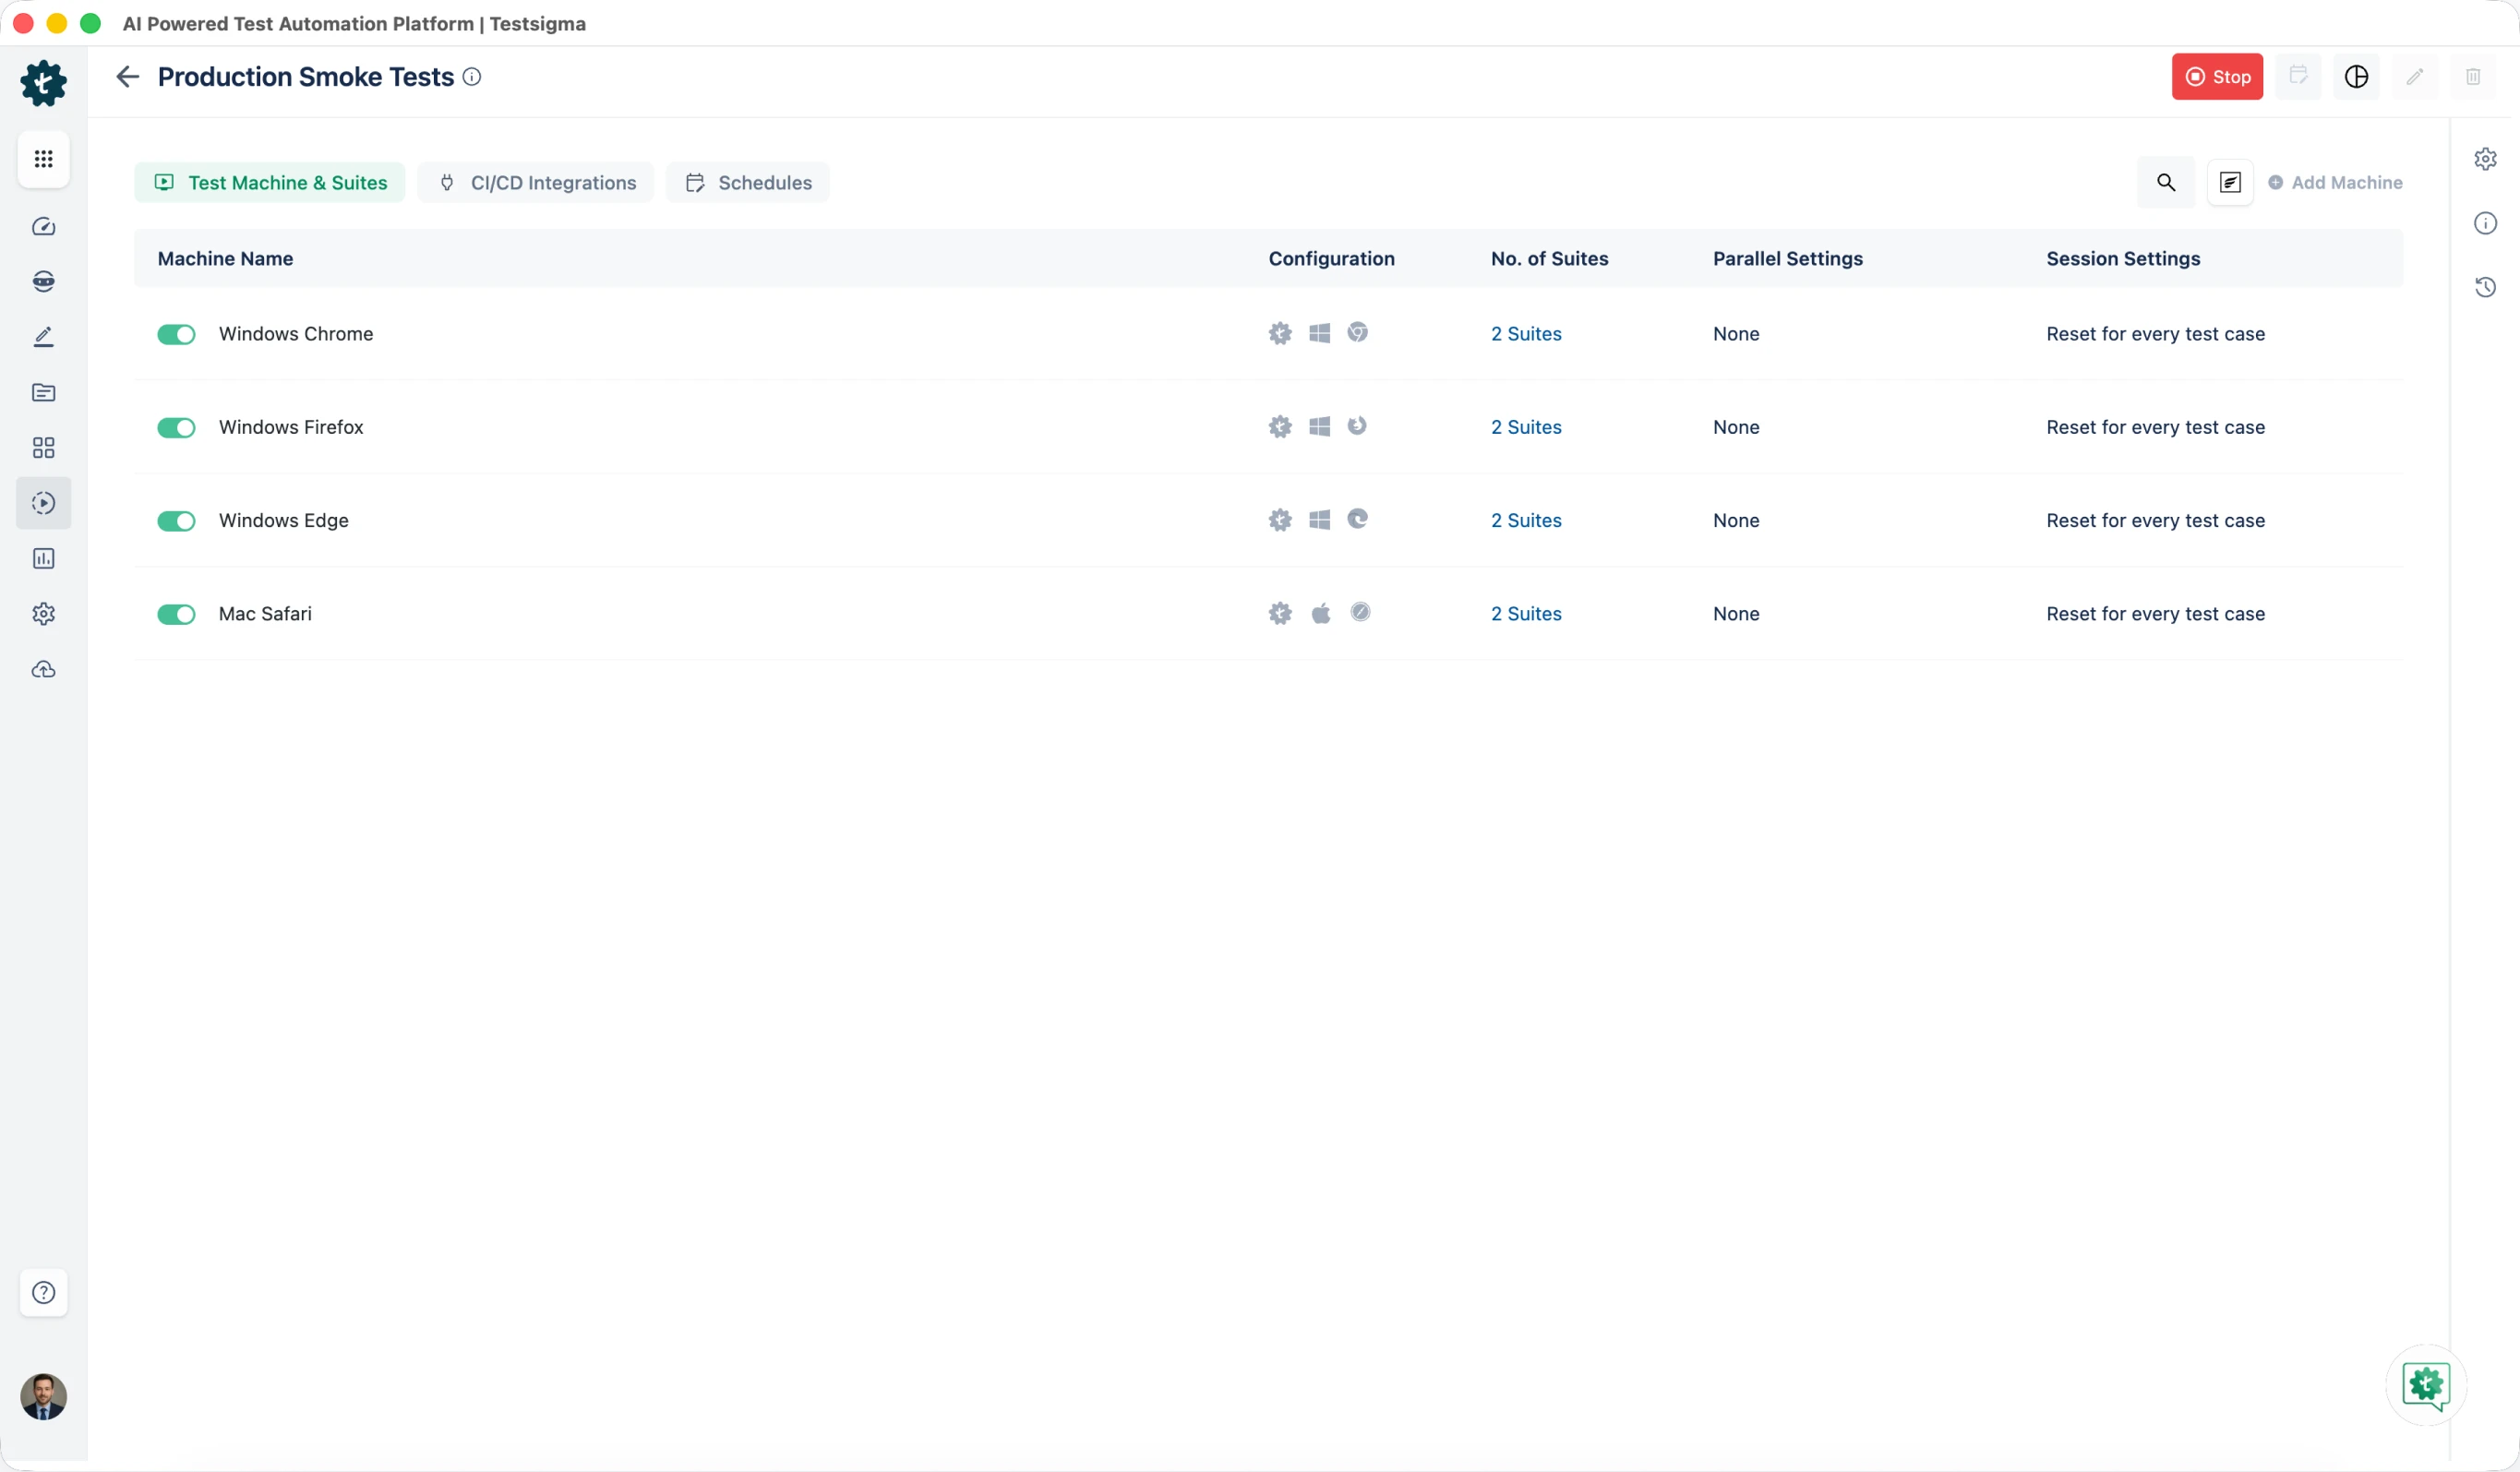Click the settings gear in the right panel

2485,159
